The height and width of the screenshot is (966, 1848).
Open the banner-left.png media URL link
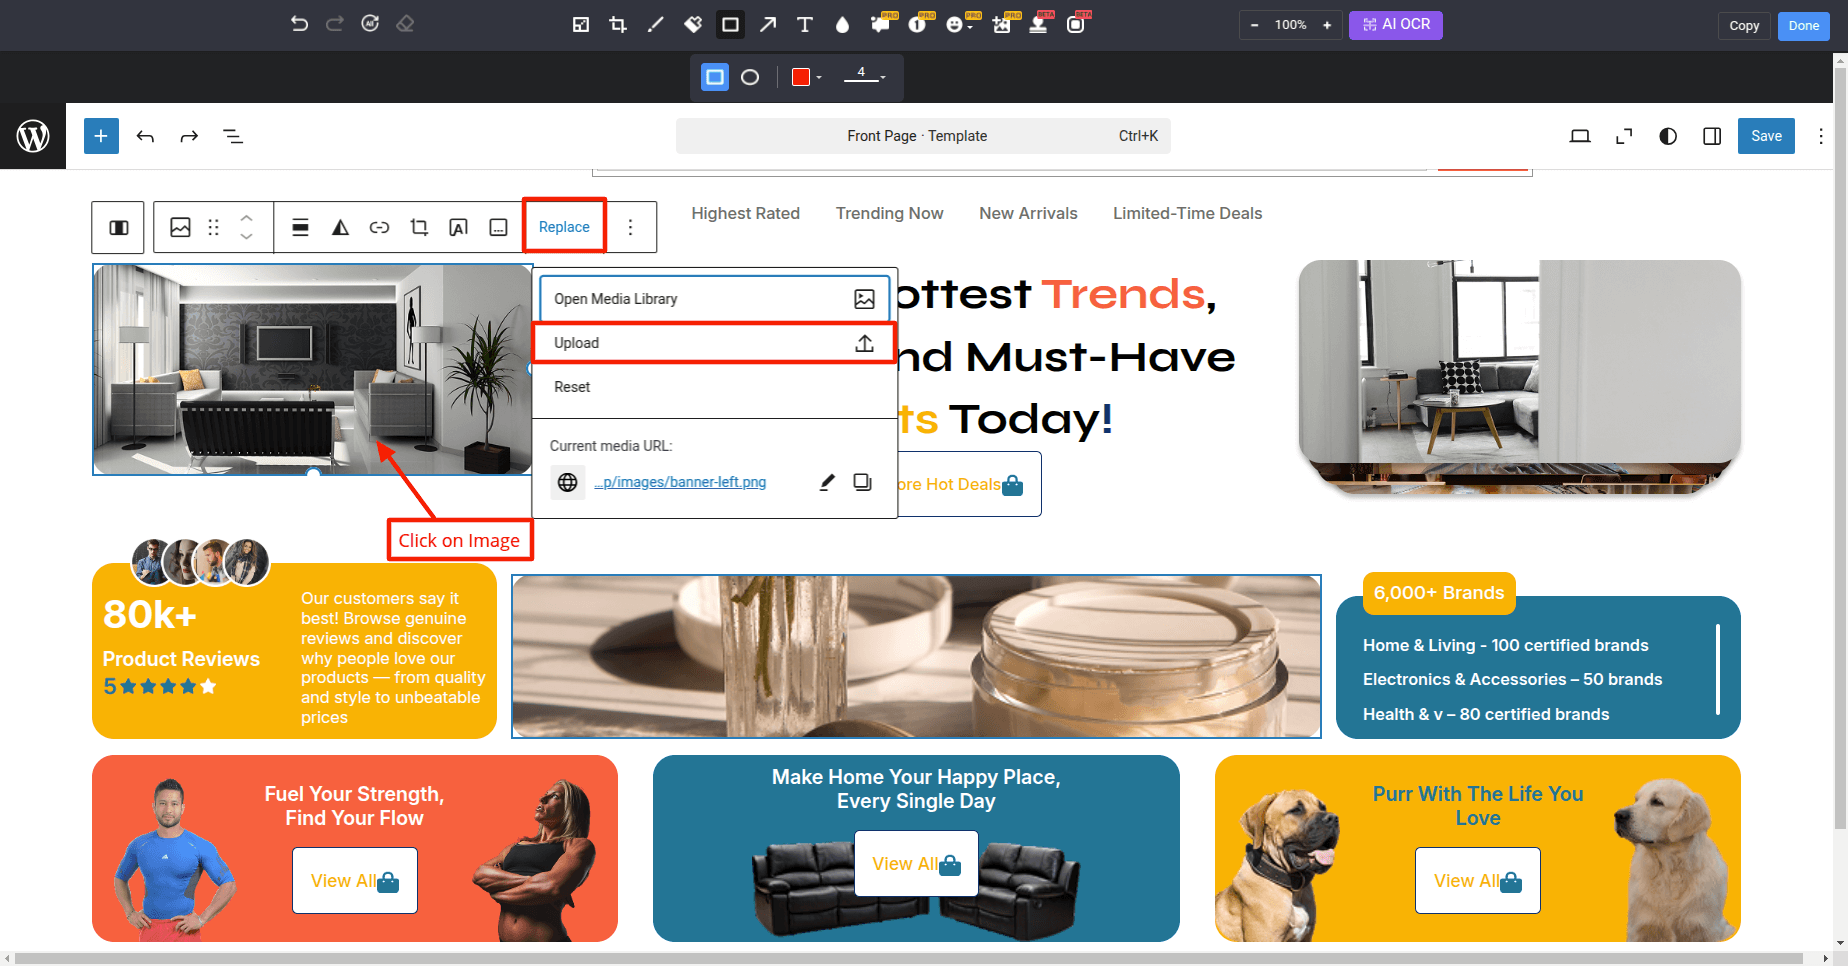680,482
